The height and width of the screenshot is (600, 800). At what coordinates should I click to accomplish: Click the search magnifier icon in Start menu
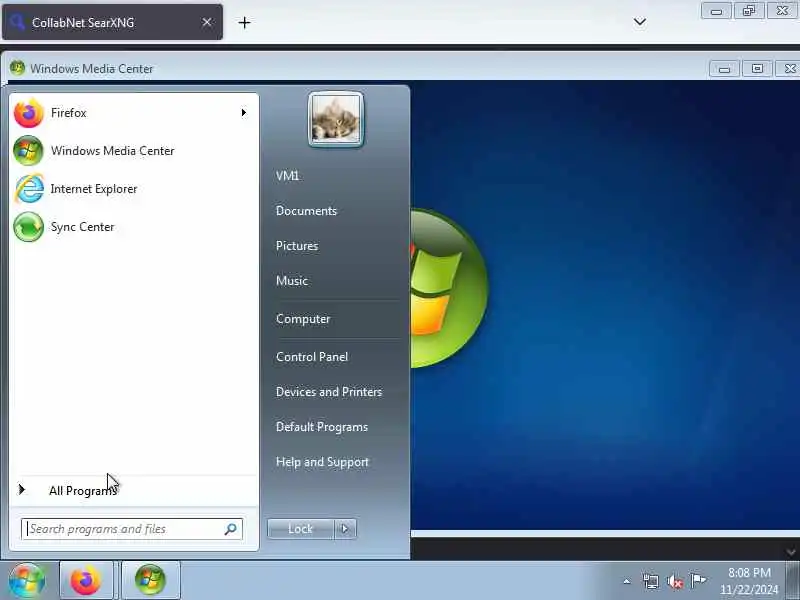click(231, 529)
